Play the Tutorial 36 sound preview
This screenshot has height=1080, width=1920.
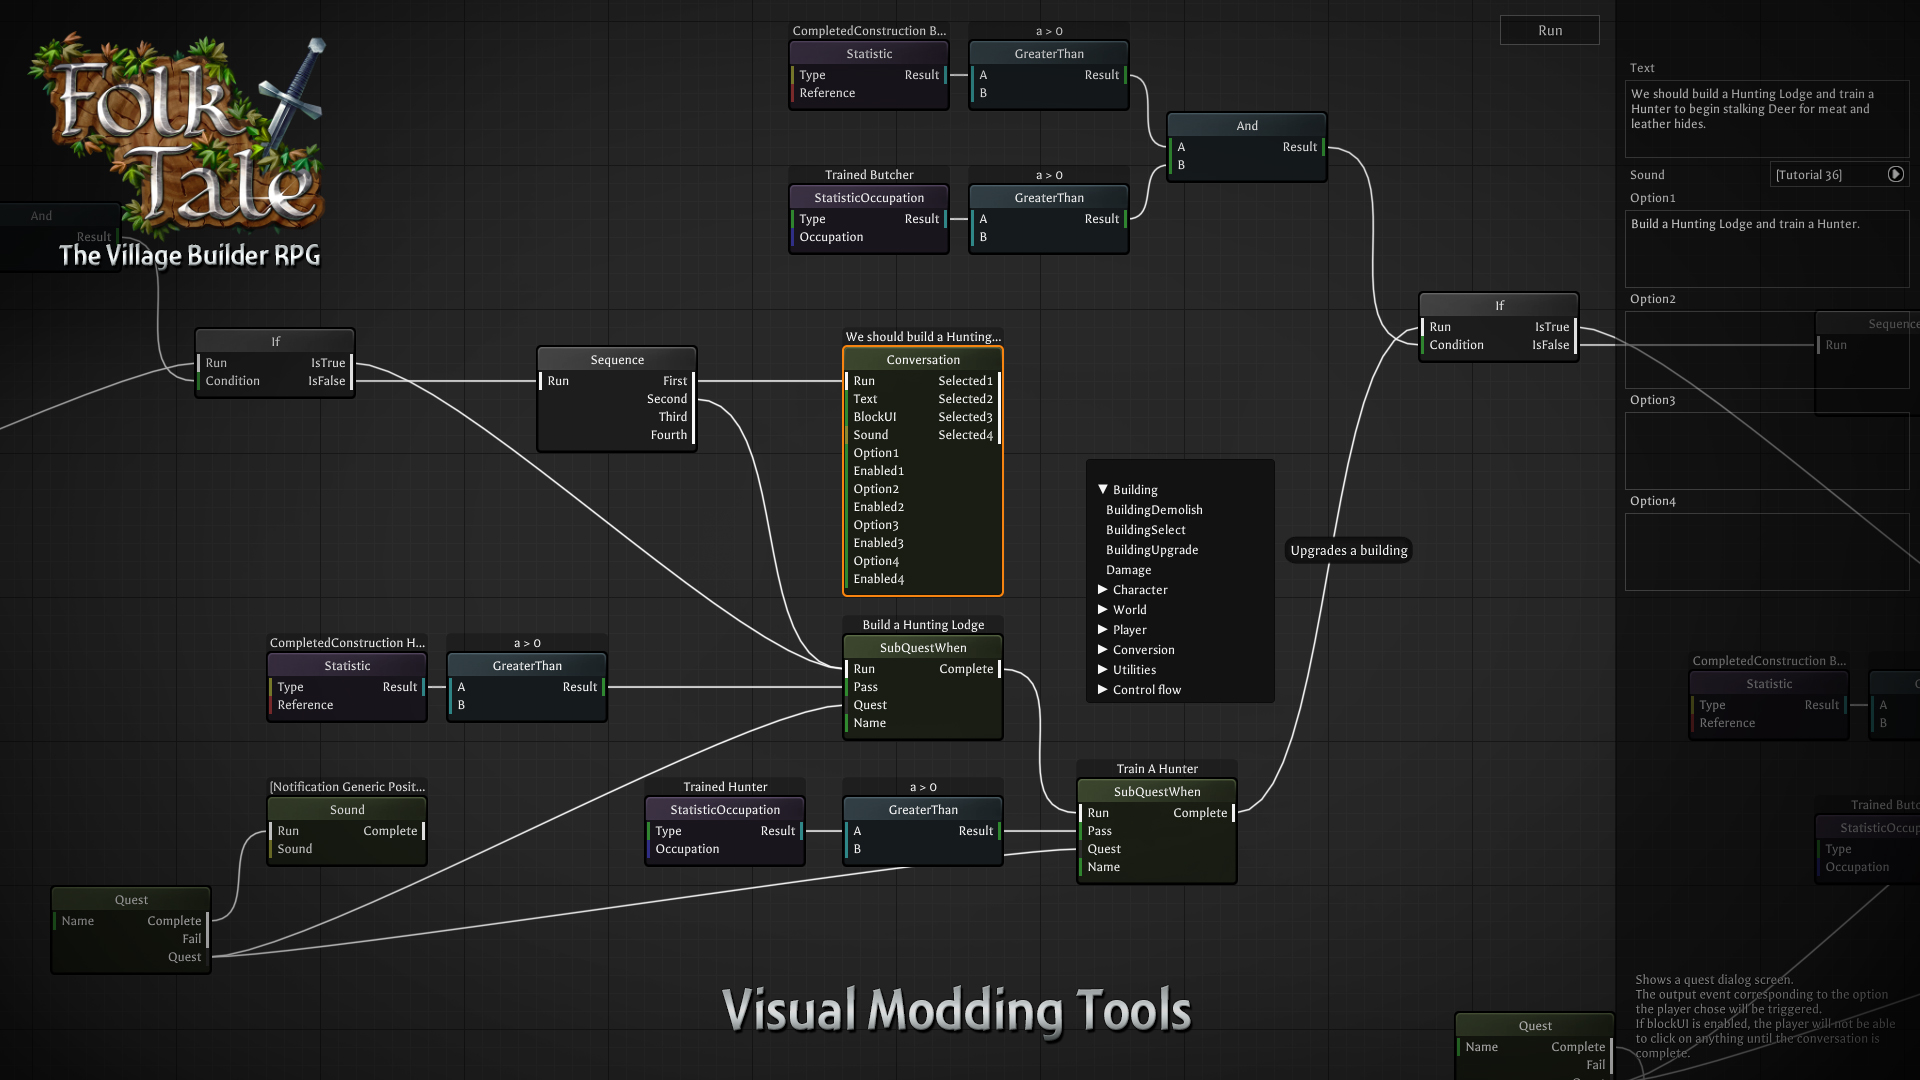coord(1895,174)
